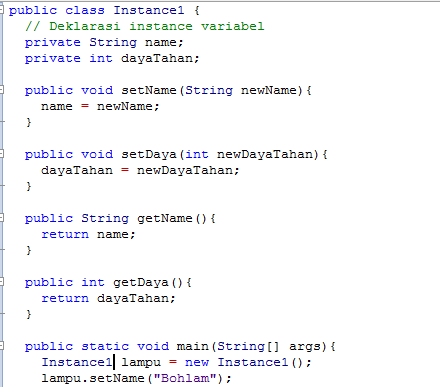Click the closing brace of getDaya method
The width and height of the screenshot is (440, 388).
(x=29, y=314)
